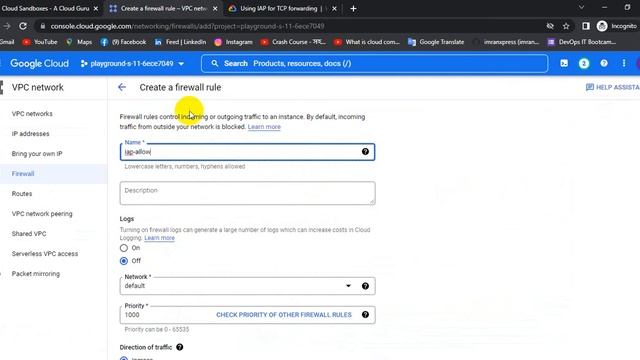The image size is (640, 360).
Task: Open the help question mark in header
Action: point(604,63)
